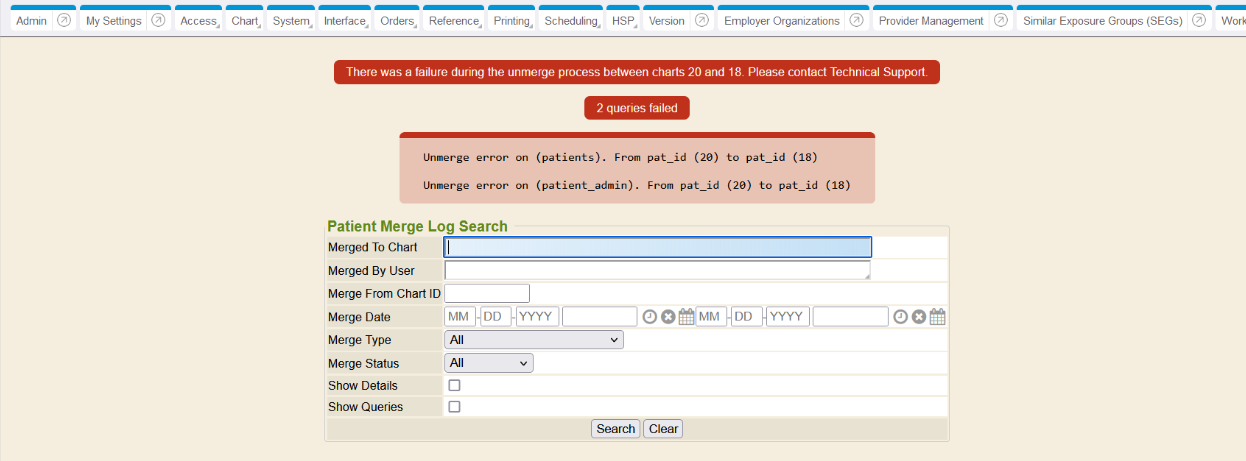Click the arrow icon beside Admin
Image resolution: width=1246 pixels, height=461 pixels.
coord(64,21)
